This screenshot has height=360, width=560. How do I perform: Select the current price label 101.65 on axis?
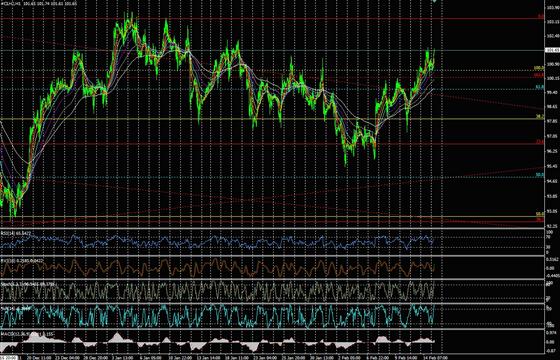pos(551,50)
